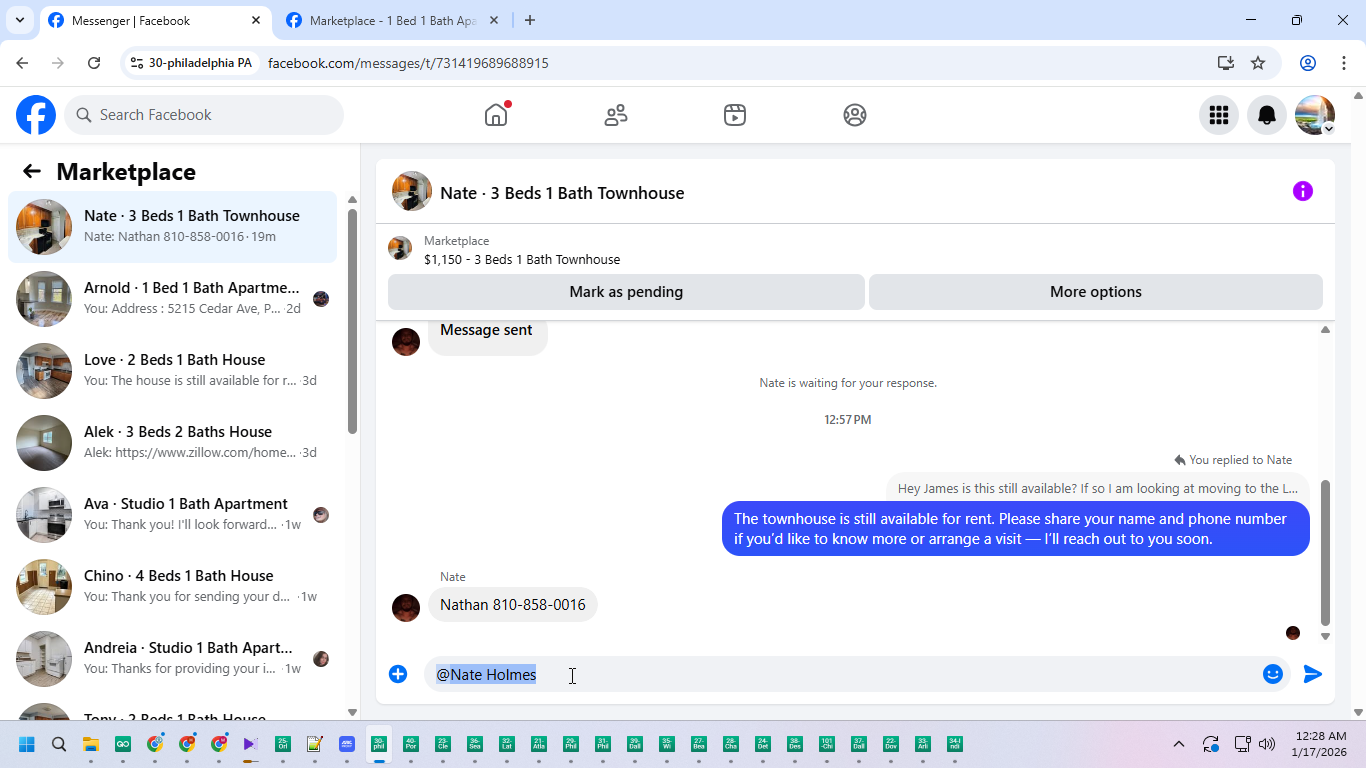Click the conversation list scrollbar
The width and height of the screenshot is (1366, 768).
(352, 321)
